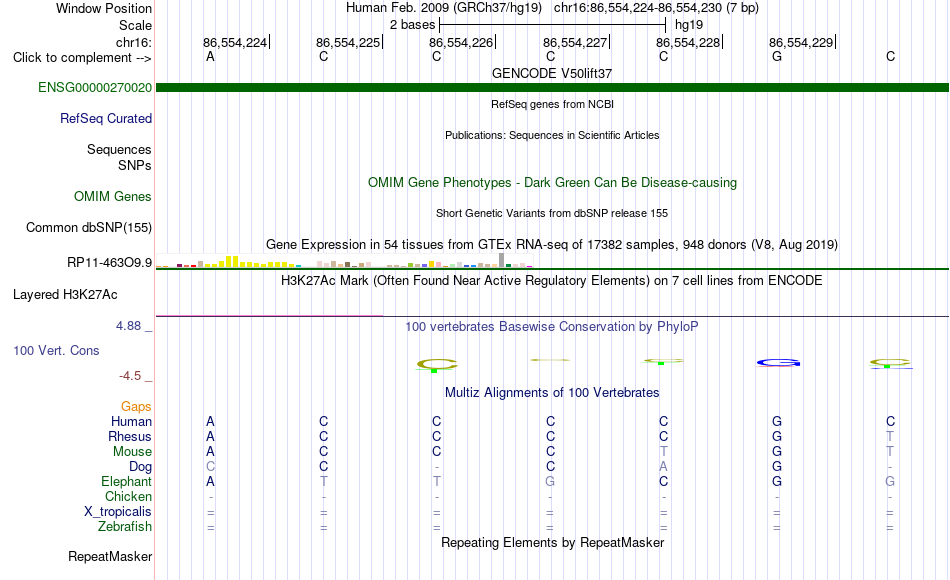Click the 'Click to complement -->' label
The width and height of the screenshot is (950, 580).
82,58
